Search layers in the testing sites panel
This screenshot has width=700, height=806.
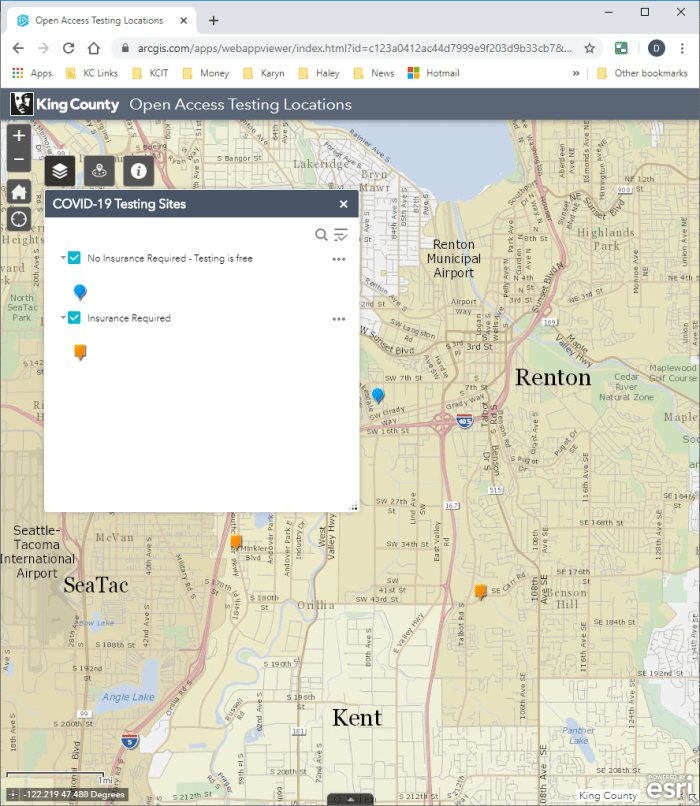pos(321,235)
